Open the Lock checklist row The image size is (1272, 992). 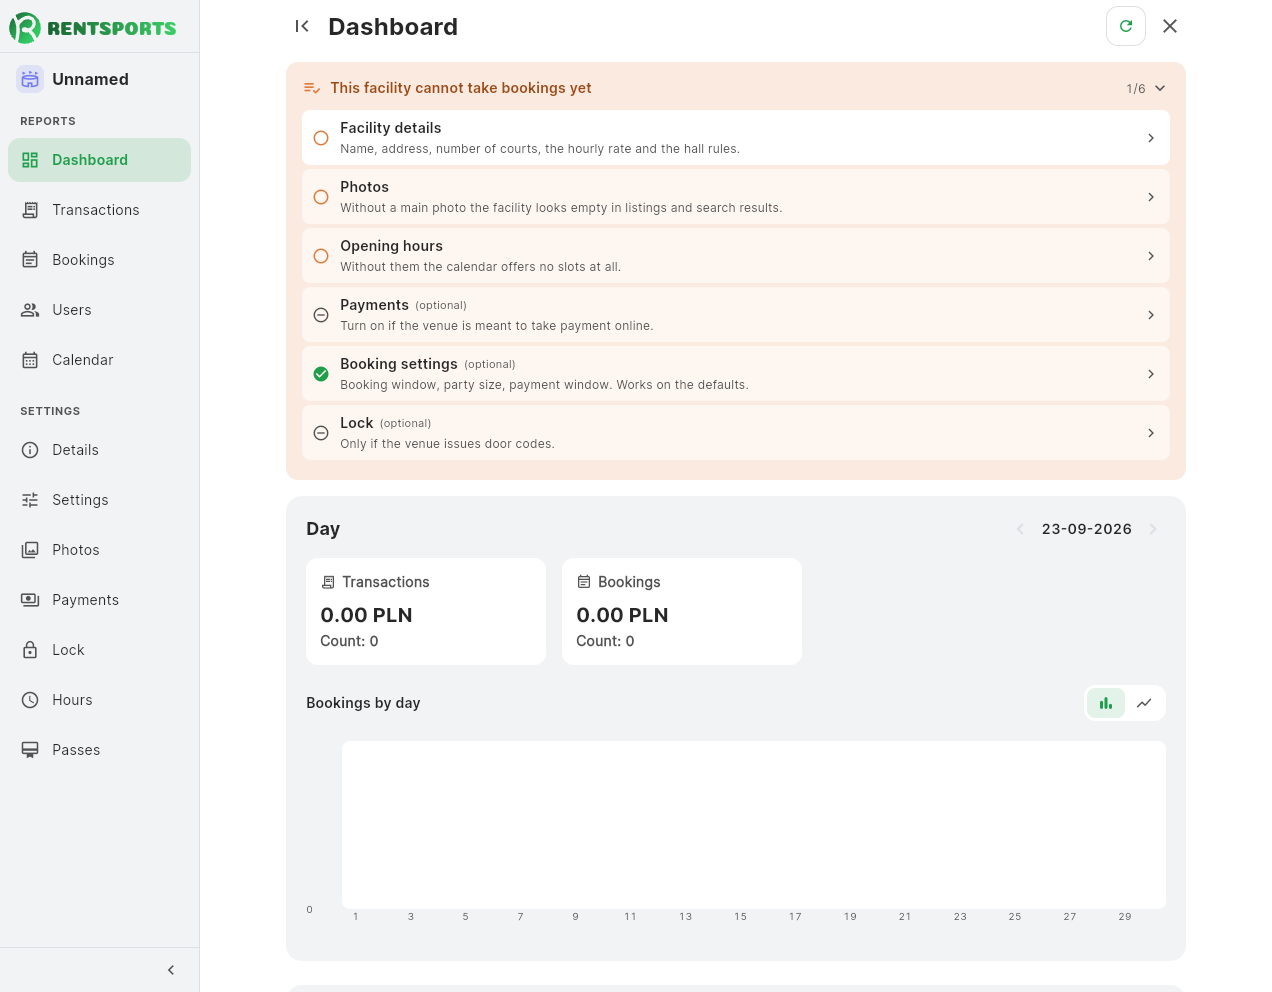click(736, 433)
